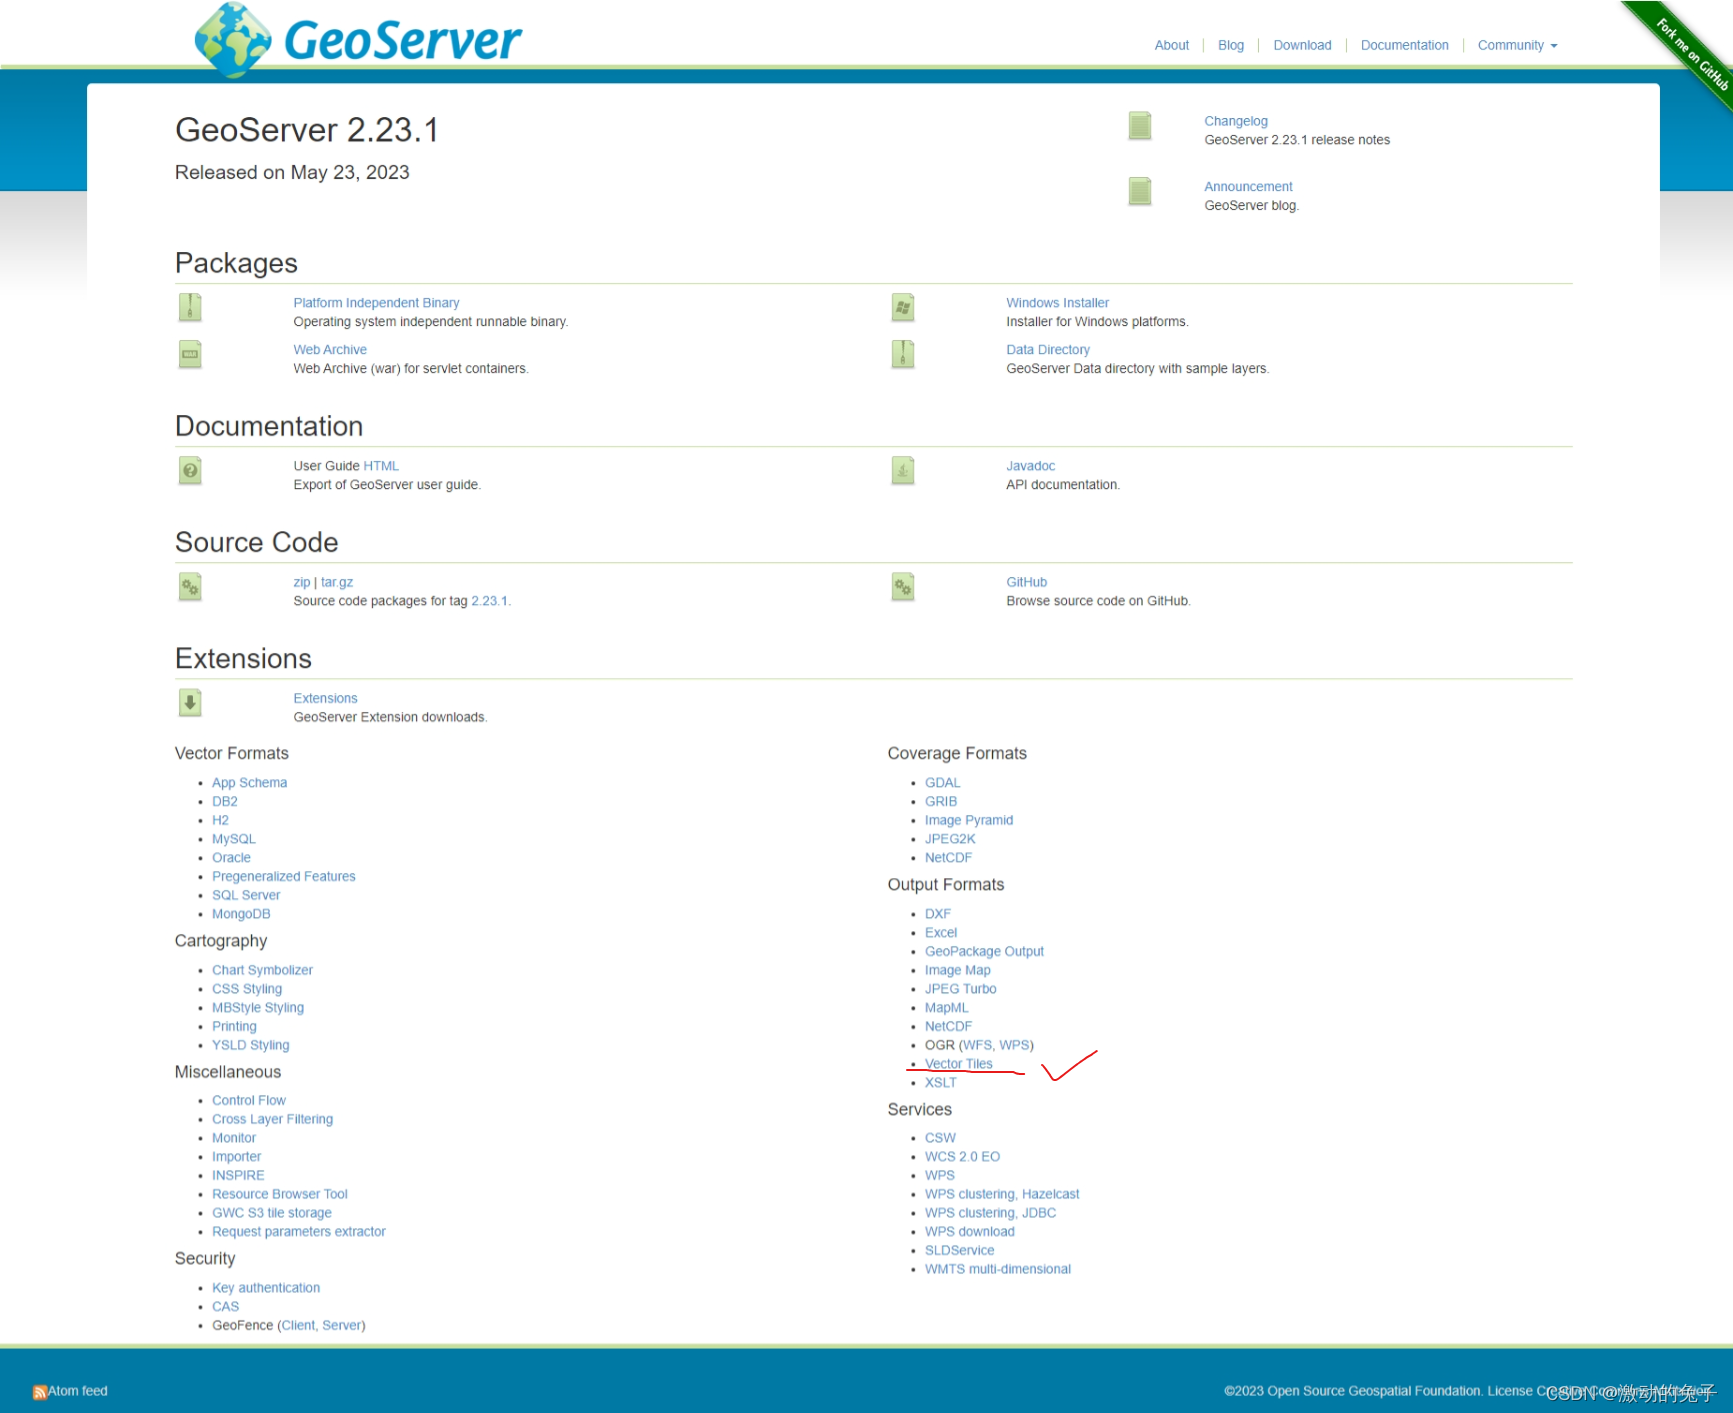Download the GeoPackage Output extension
The height and width of the screenshot is (1413, 1733).
(984, 952)
